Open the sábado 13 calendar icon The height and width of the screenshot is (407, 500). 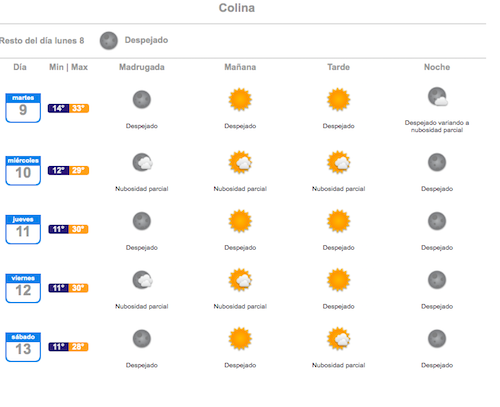tap(23, 347)
